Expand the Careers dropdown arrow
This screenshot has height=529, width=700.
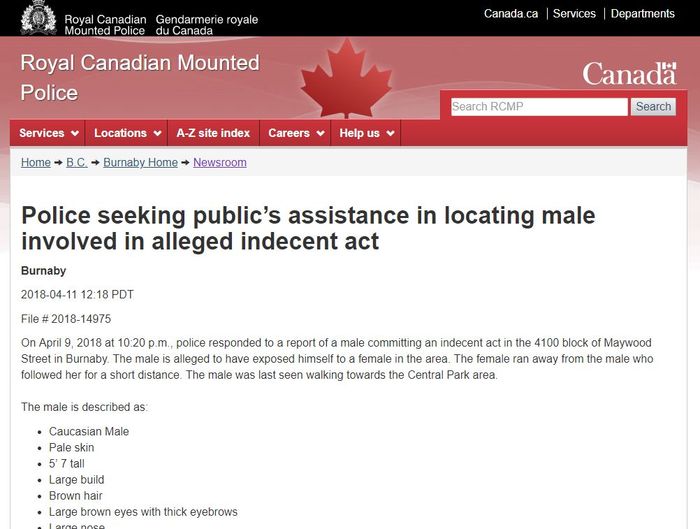[320, 133]
